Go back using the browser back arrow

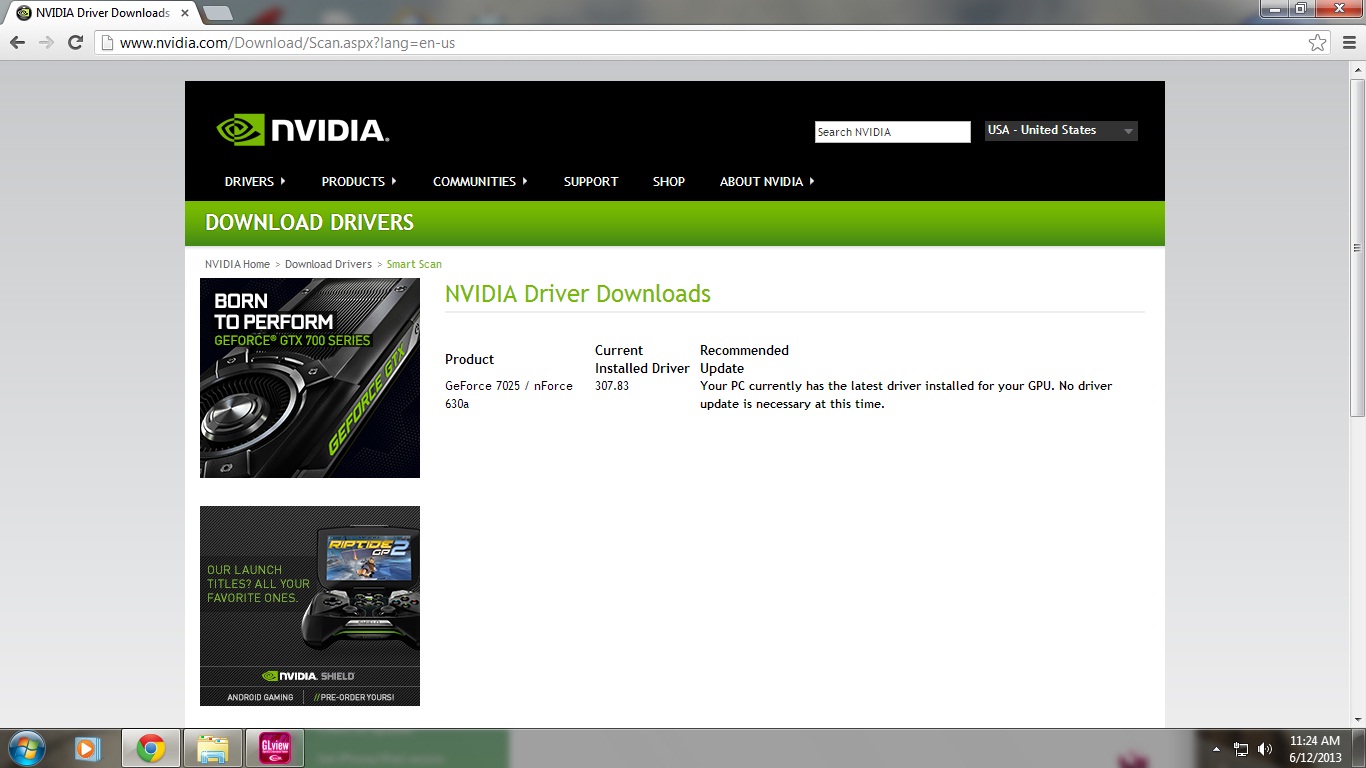point(17,42)
